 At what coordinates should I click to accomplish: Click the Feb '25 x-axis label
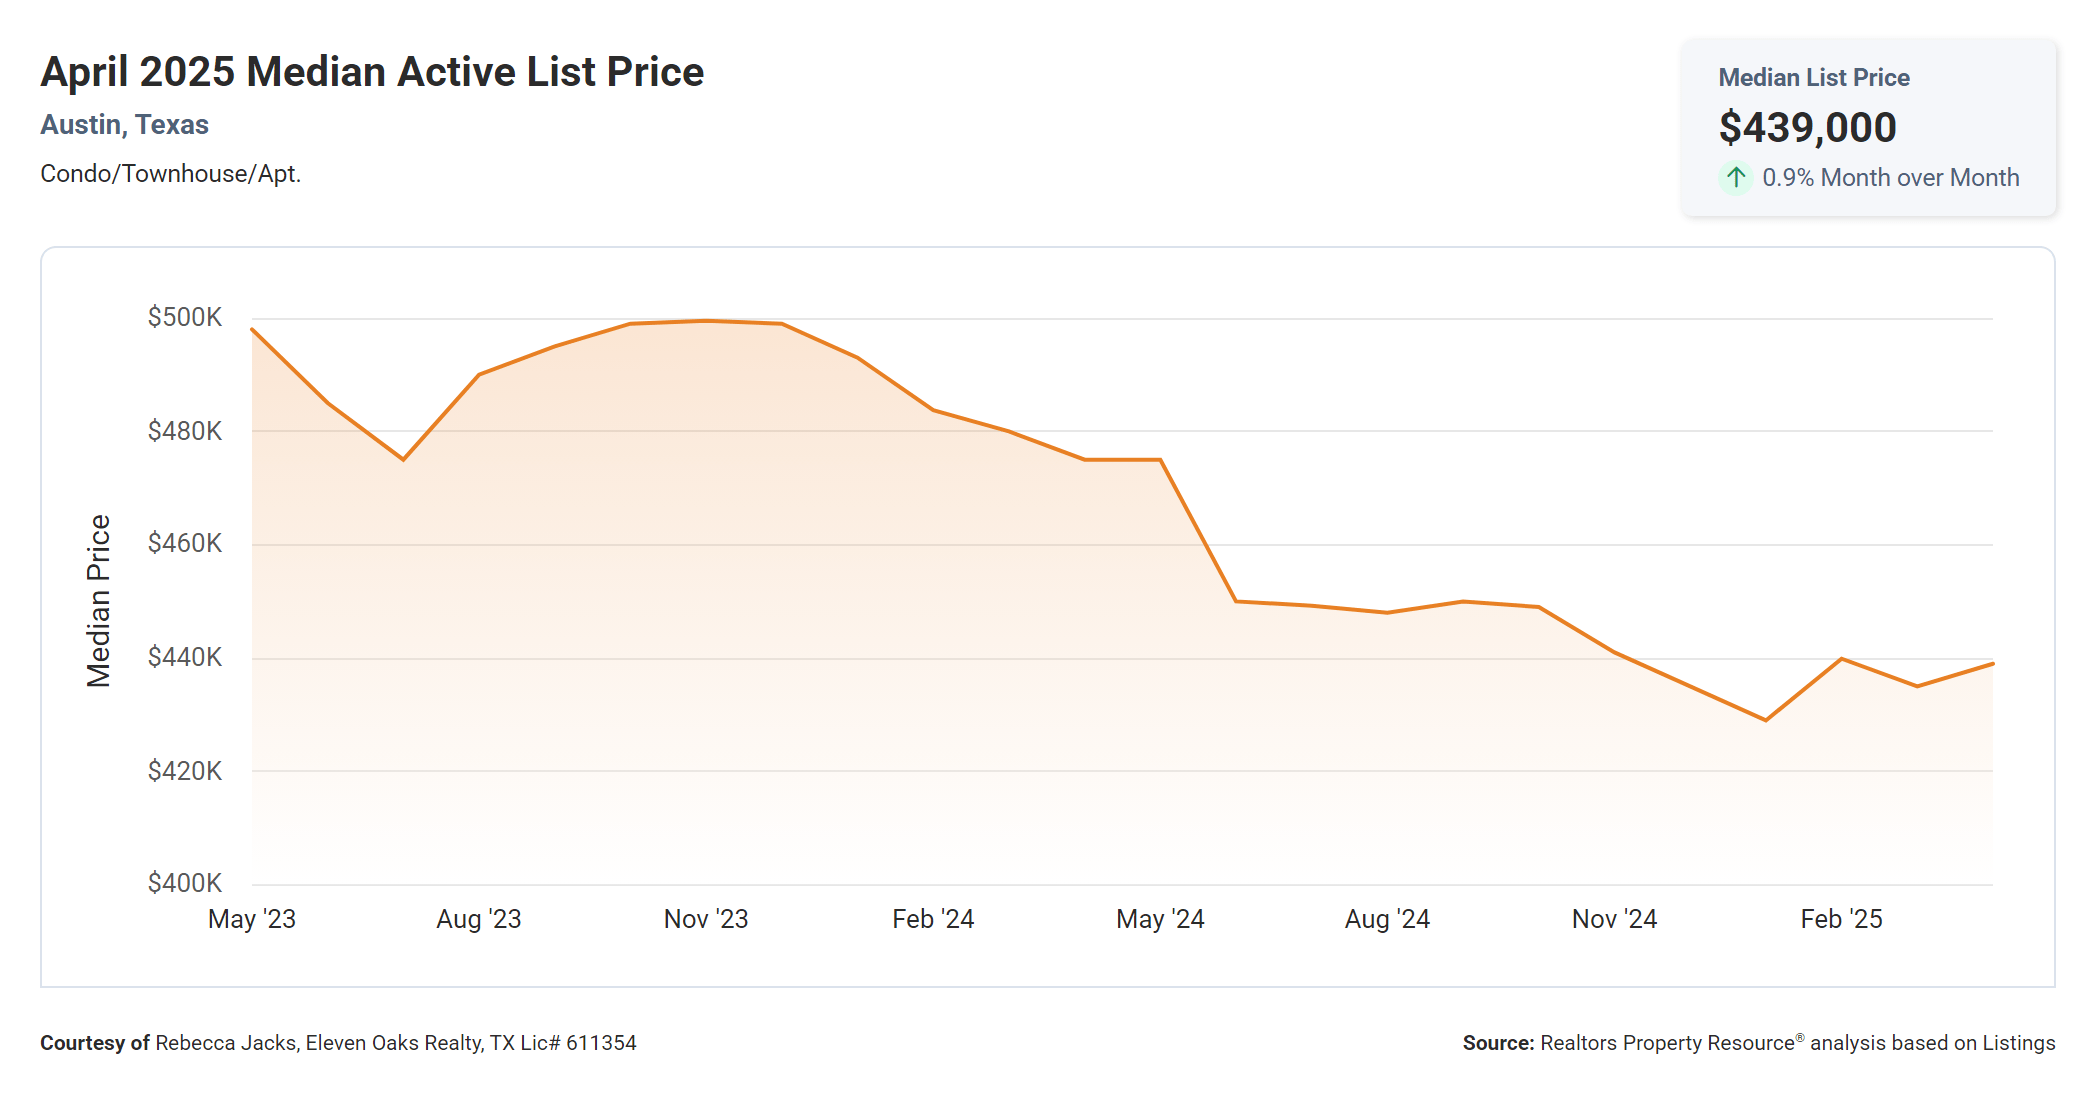pos(1841,919)
